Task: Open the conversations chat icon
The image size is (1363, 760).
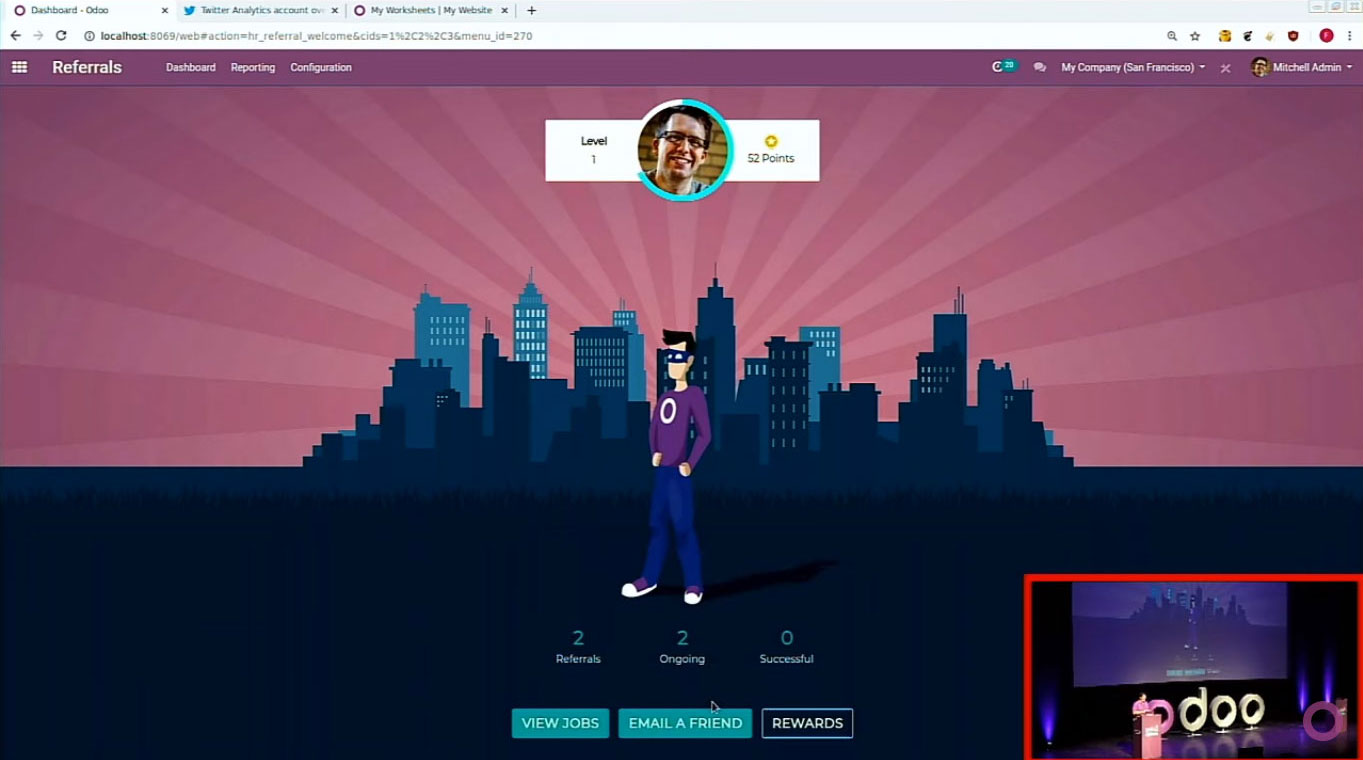Action: tap(1040, 67)
